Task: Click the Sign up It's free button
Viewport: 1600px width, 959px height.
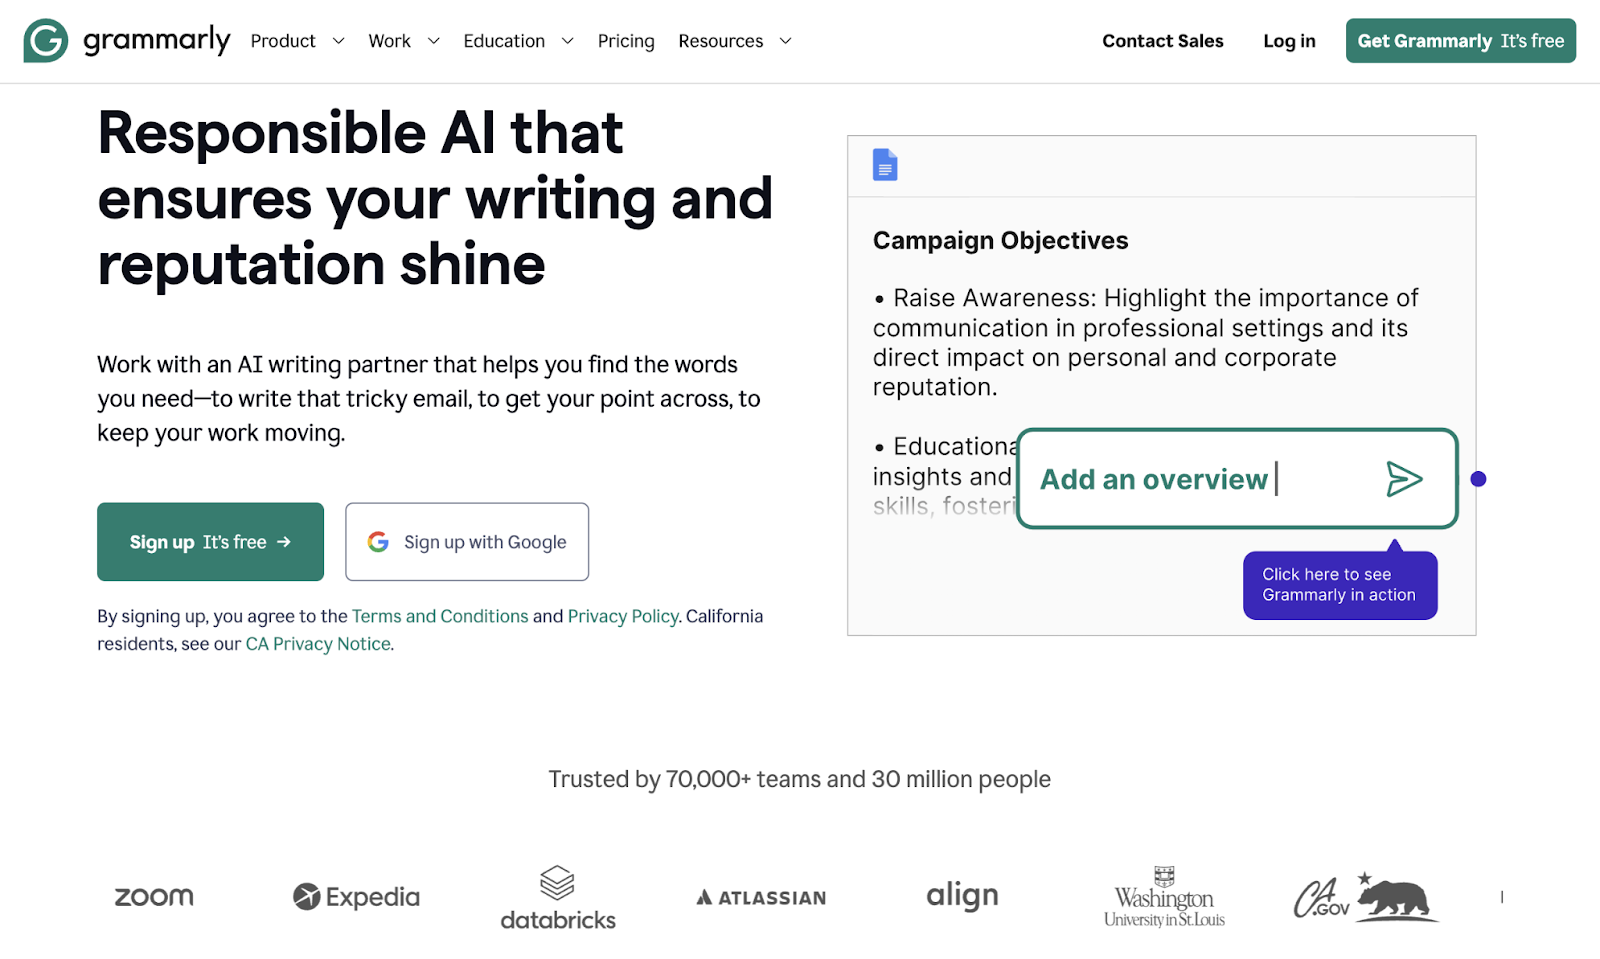Action: coord(210,541)
